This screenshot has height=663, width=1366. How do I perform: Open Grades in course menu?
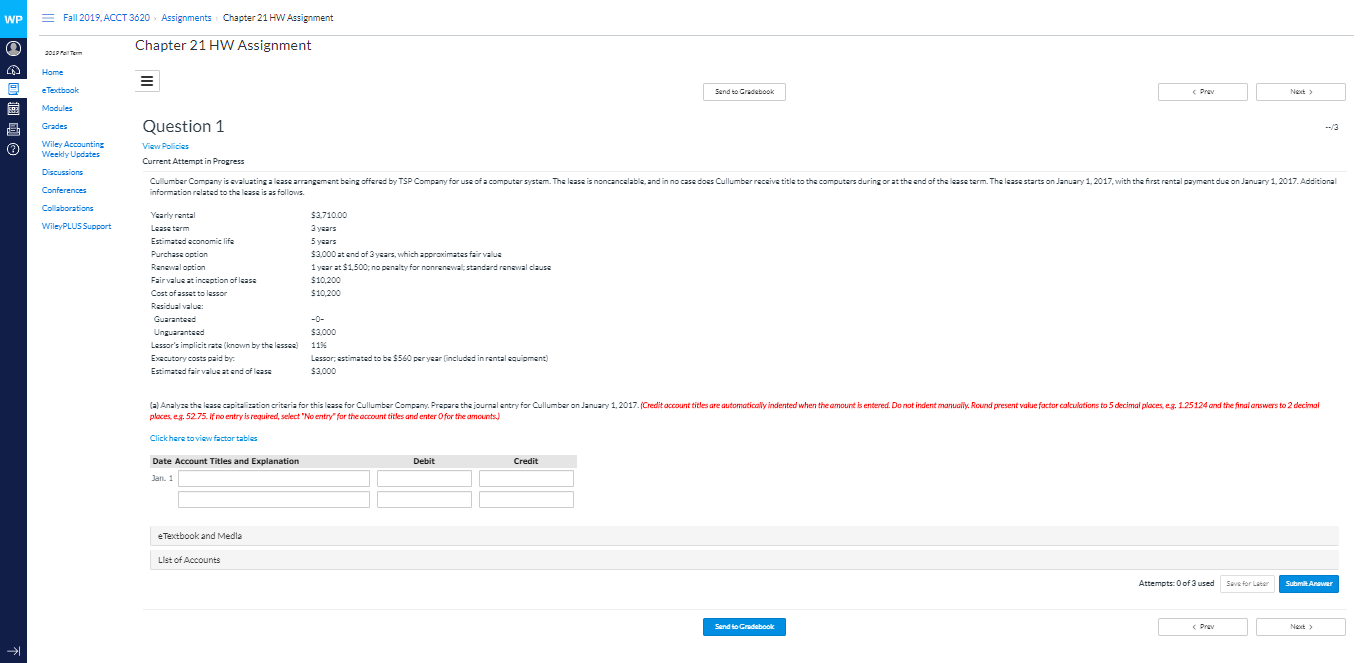click(x=55, y=126)
